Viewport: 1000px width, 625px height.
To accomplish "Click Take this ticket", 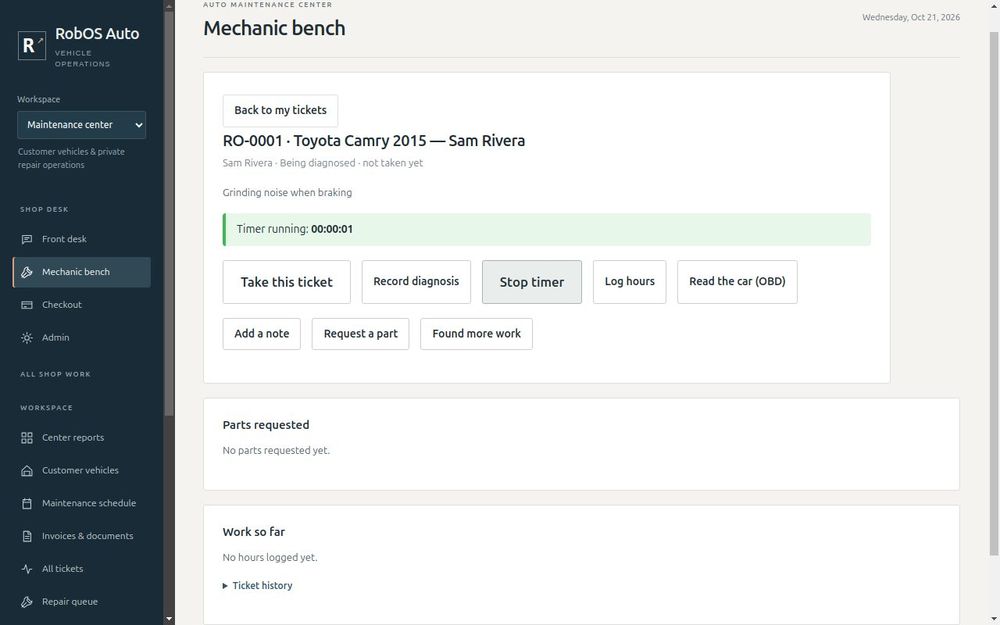I will coord(286,282).
